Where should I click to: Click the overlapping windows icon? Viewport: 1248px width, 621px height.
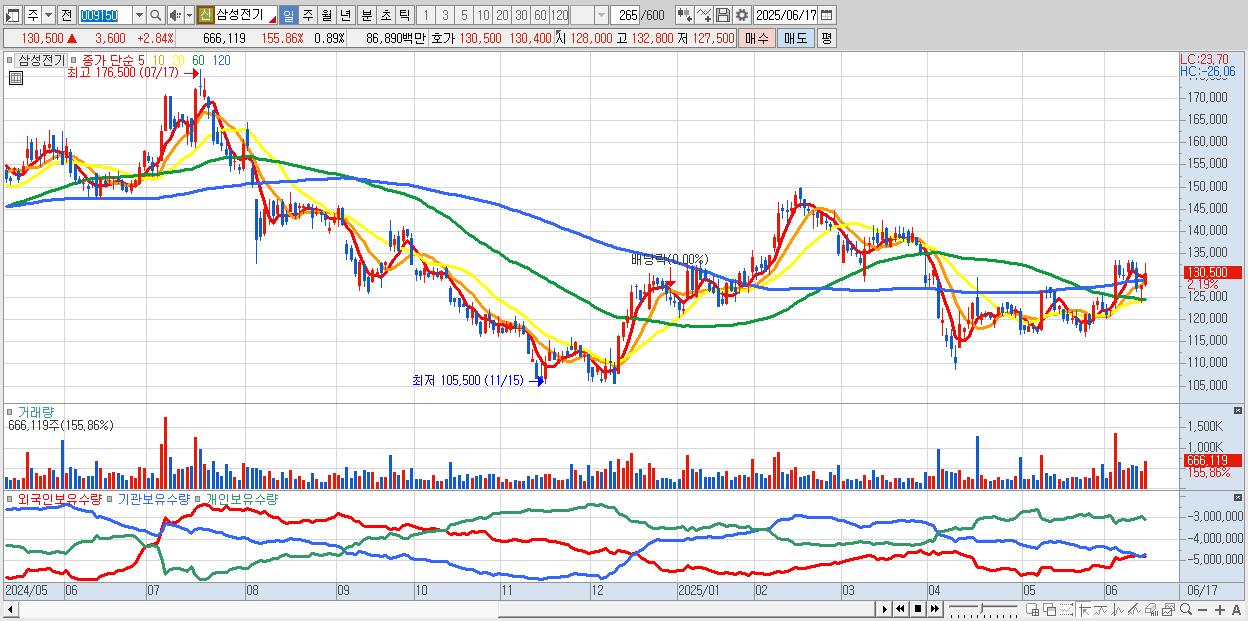coord(1049,610)
